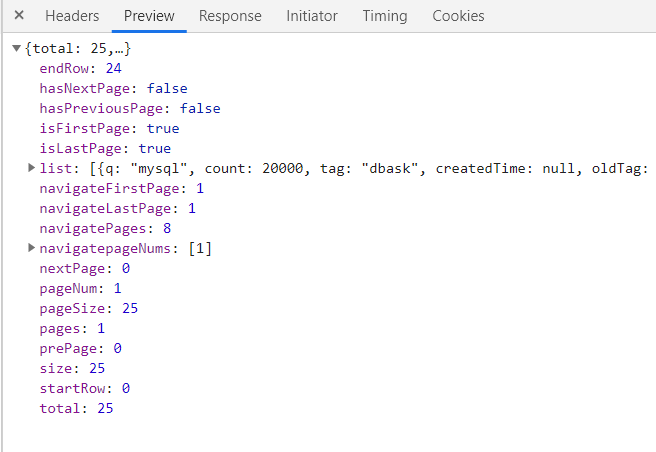
Task: Open the Initiator tab
Action: tap(312, 16)
